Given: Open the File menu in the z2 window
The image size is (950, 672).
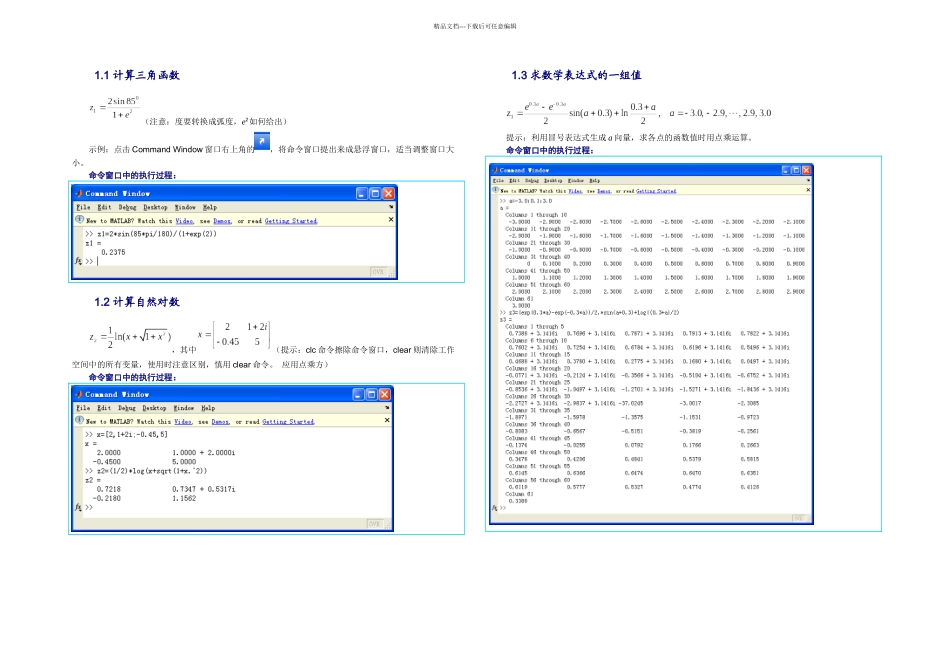Looking at the screenshot, I should point(83,408).
